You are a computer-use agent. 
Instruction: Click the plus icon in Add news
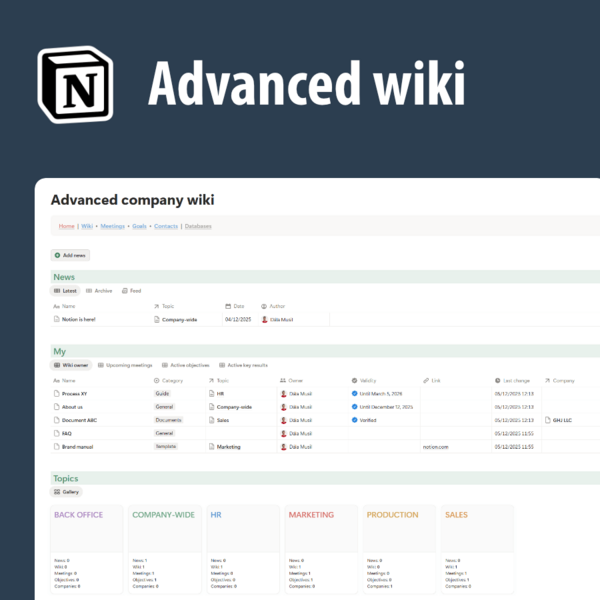(57, 255)
